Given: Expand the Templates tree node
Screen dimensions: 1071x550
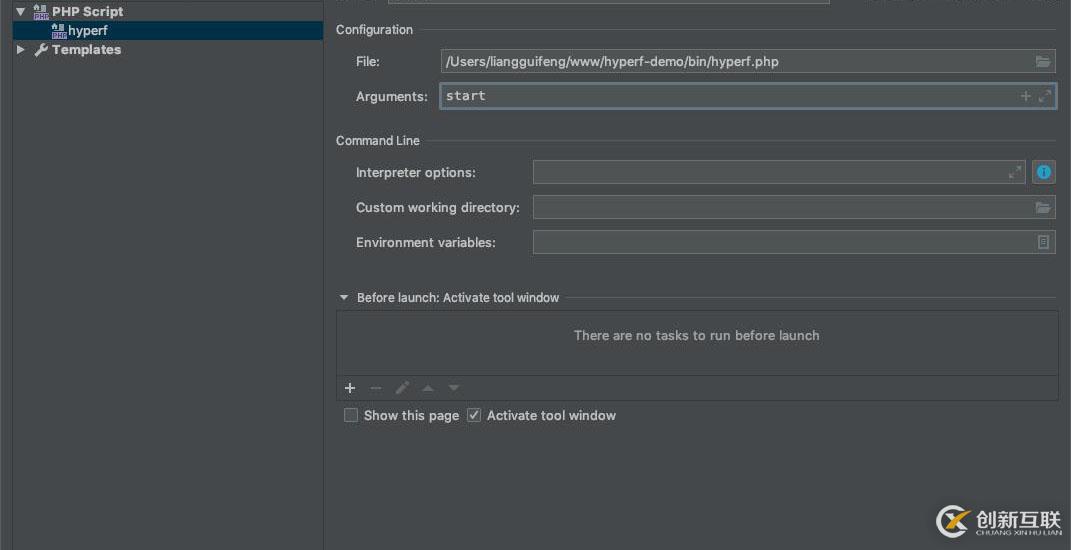Looking at the screenshot, I should click(20, 50).
